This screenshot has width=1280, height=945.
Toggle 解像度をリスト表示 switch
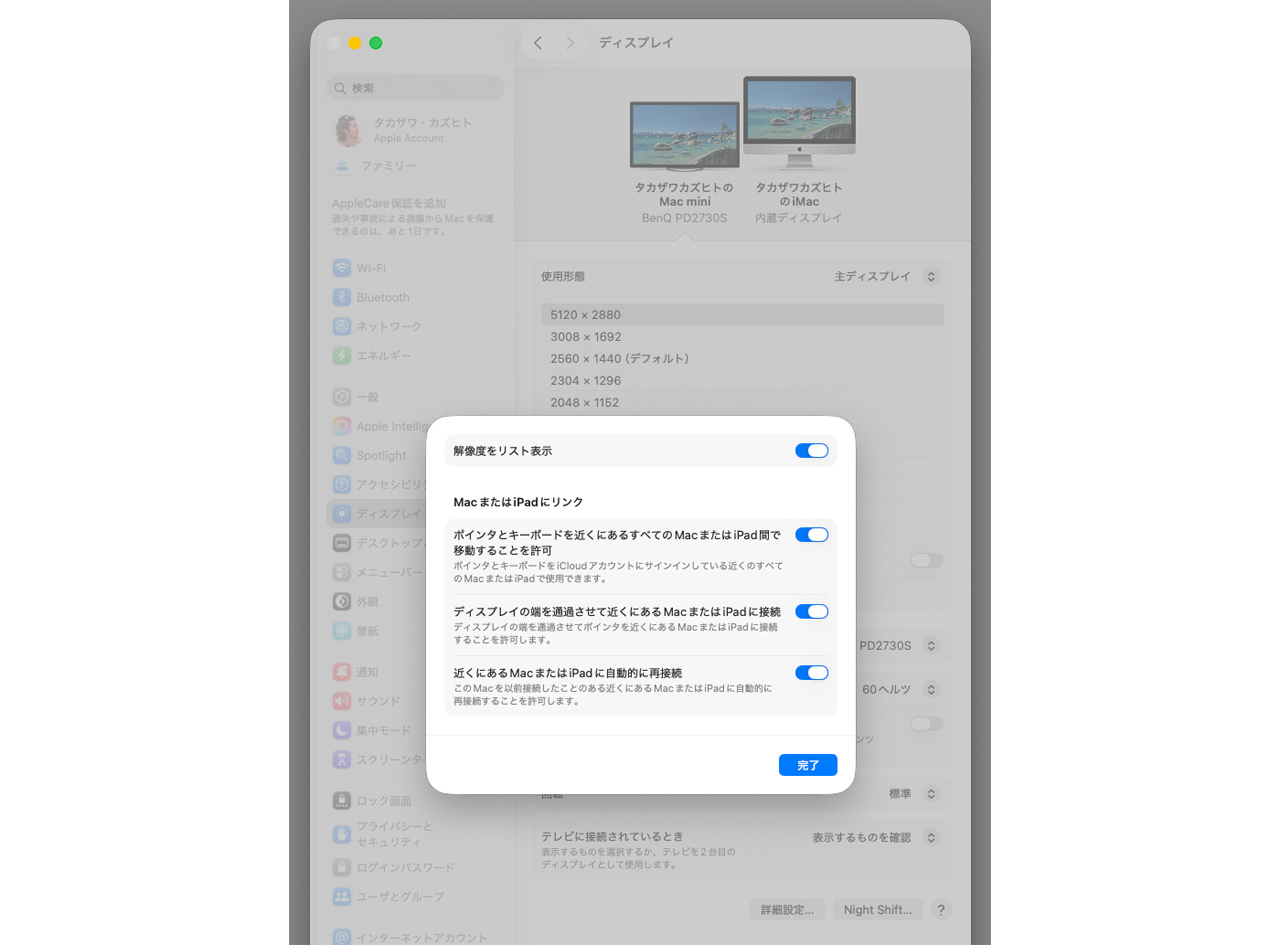click(811, 451)
